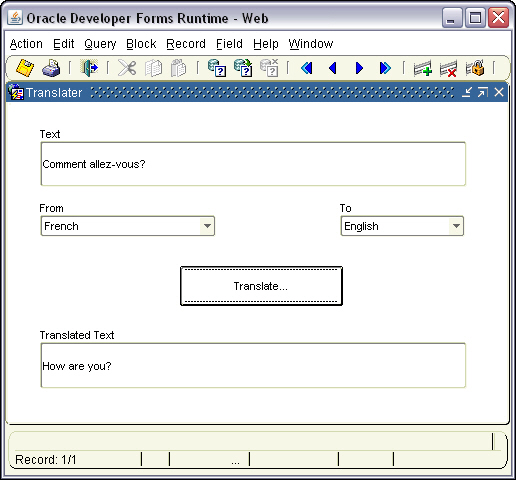
Task: Go to first record with double-left arrow
Action: [307, 68]
